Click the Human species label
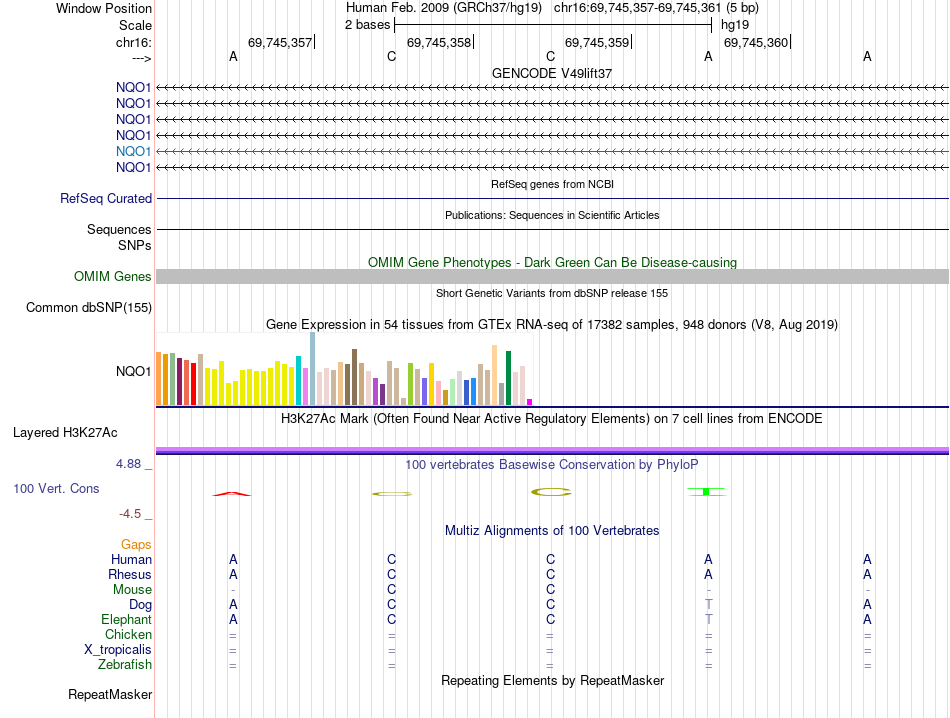This screenshot has width=950, height=718. pyautogui.click(x=131, y=559)
